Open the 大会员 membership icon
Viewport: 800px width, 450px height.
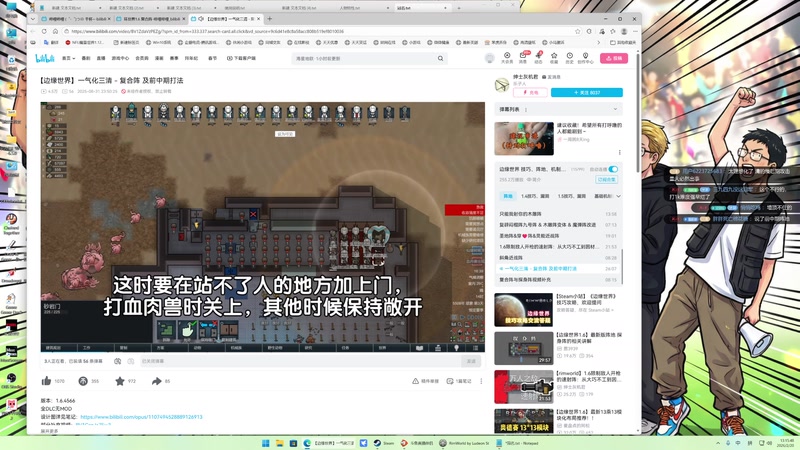[507, 58]
